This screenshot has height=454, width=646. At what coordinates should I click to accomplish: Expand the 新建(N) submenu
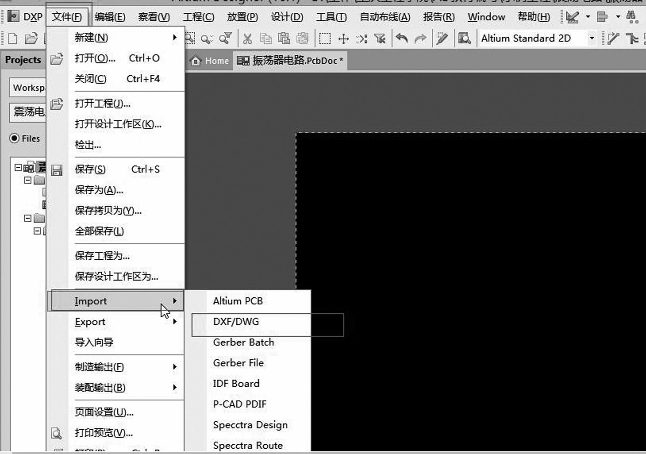pyautogui.click(x=115, y=37)
